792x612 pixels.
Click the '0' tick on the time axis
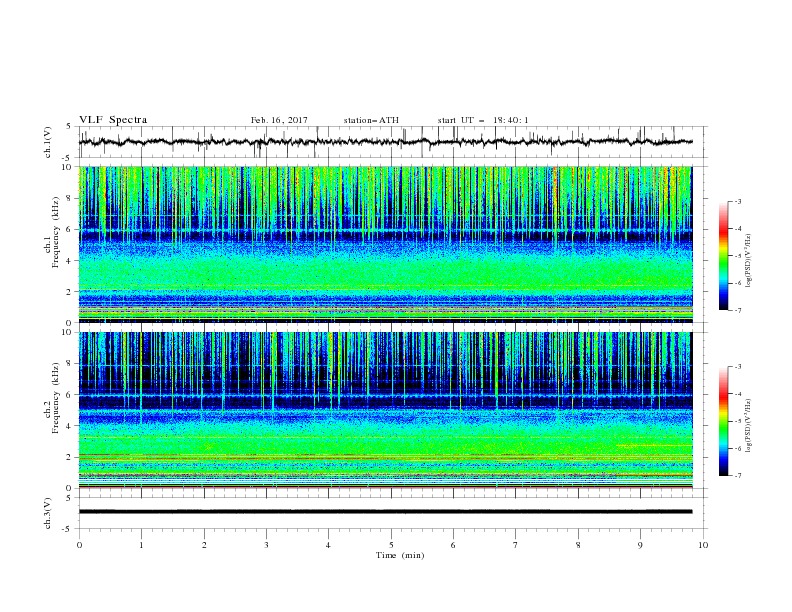pyautogui.click(x=79, y=545)
